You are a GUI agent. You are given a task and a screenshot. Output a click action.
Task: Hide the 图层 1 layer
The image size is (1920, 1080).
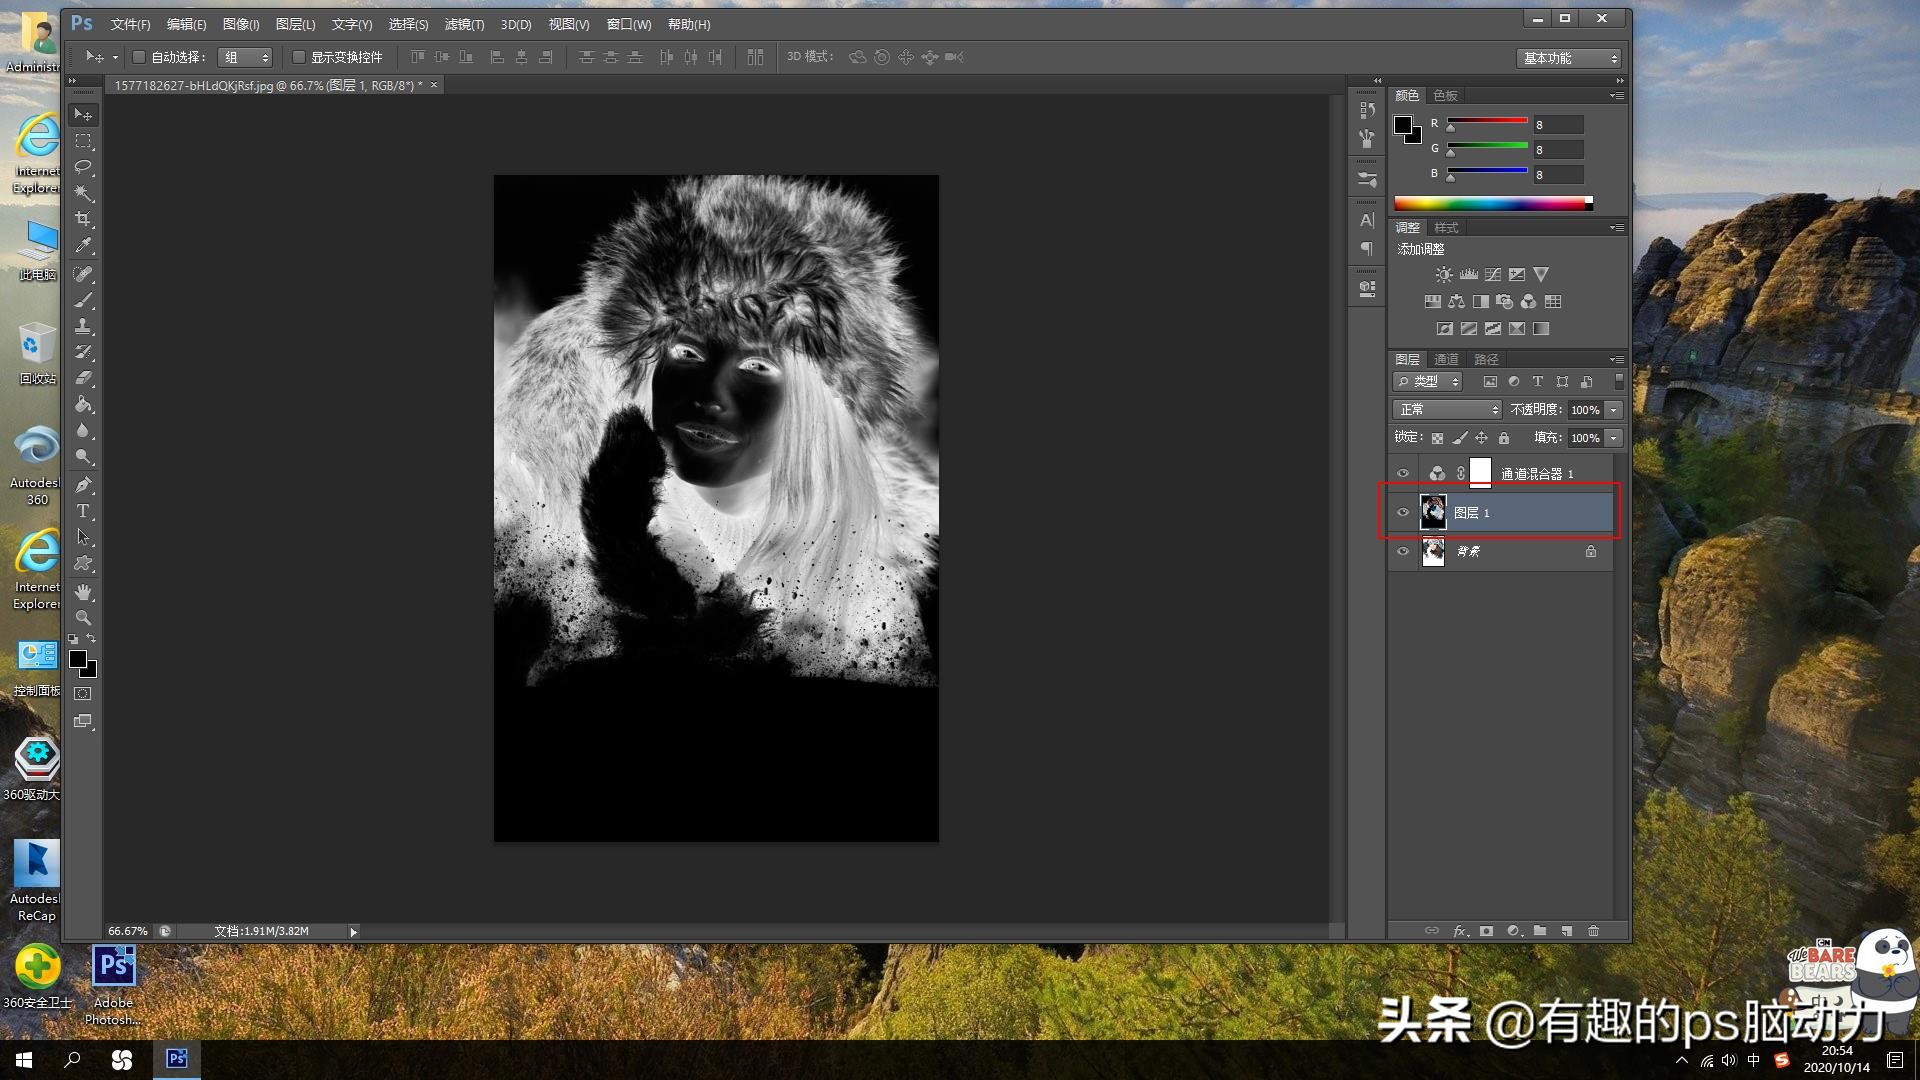(1403, 512)
